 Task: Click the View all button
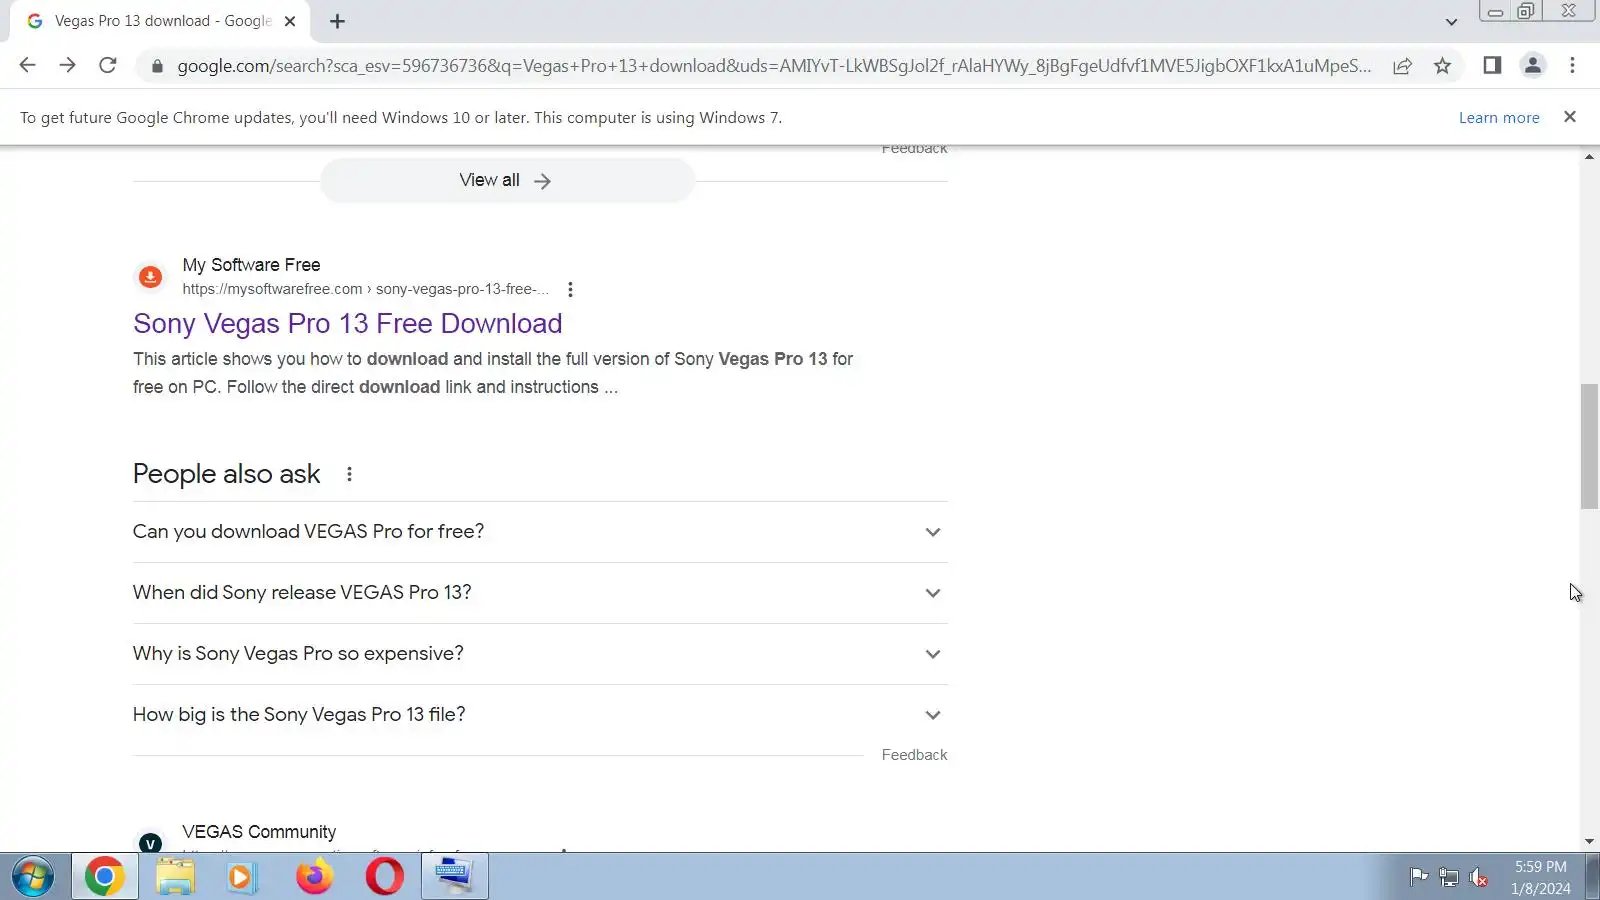pyautogui.click(x=507, y=181)
